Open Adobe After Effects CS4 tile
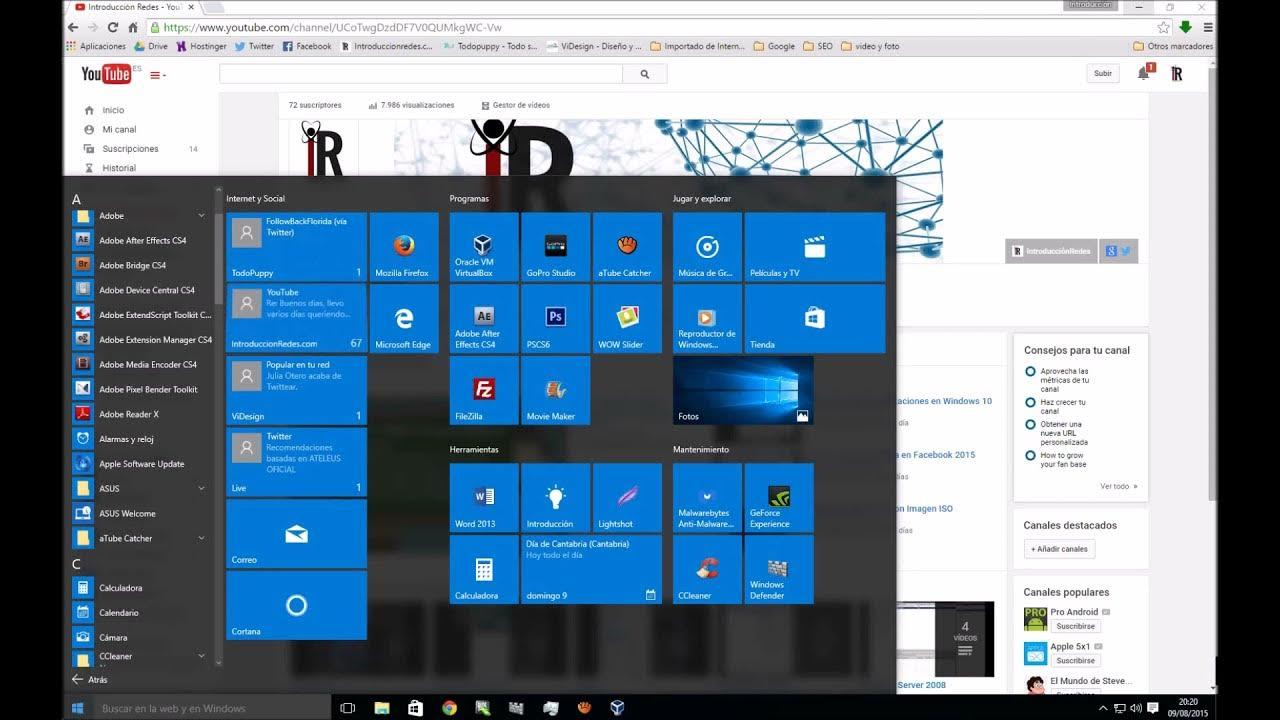This screenshot has height=720, width=1280. coord(483,318)
